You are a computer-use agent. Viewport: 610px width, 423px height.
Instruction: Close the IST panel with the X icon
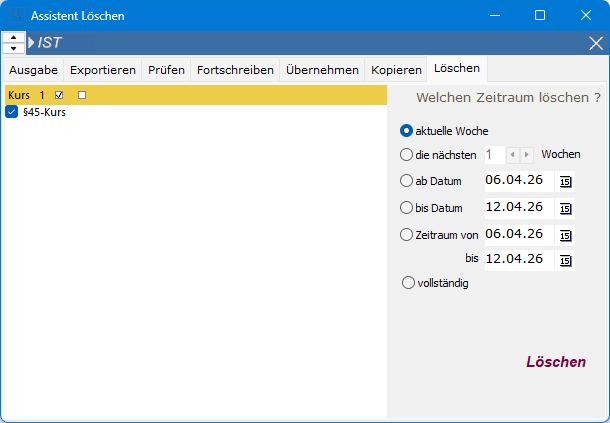tap(595, 43)
